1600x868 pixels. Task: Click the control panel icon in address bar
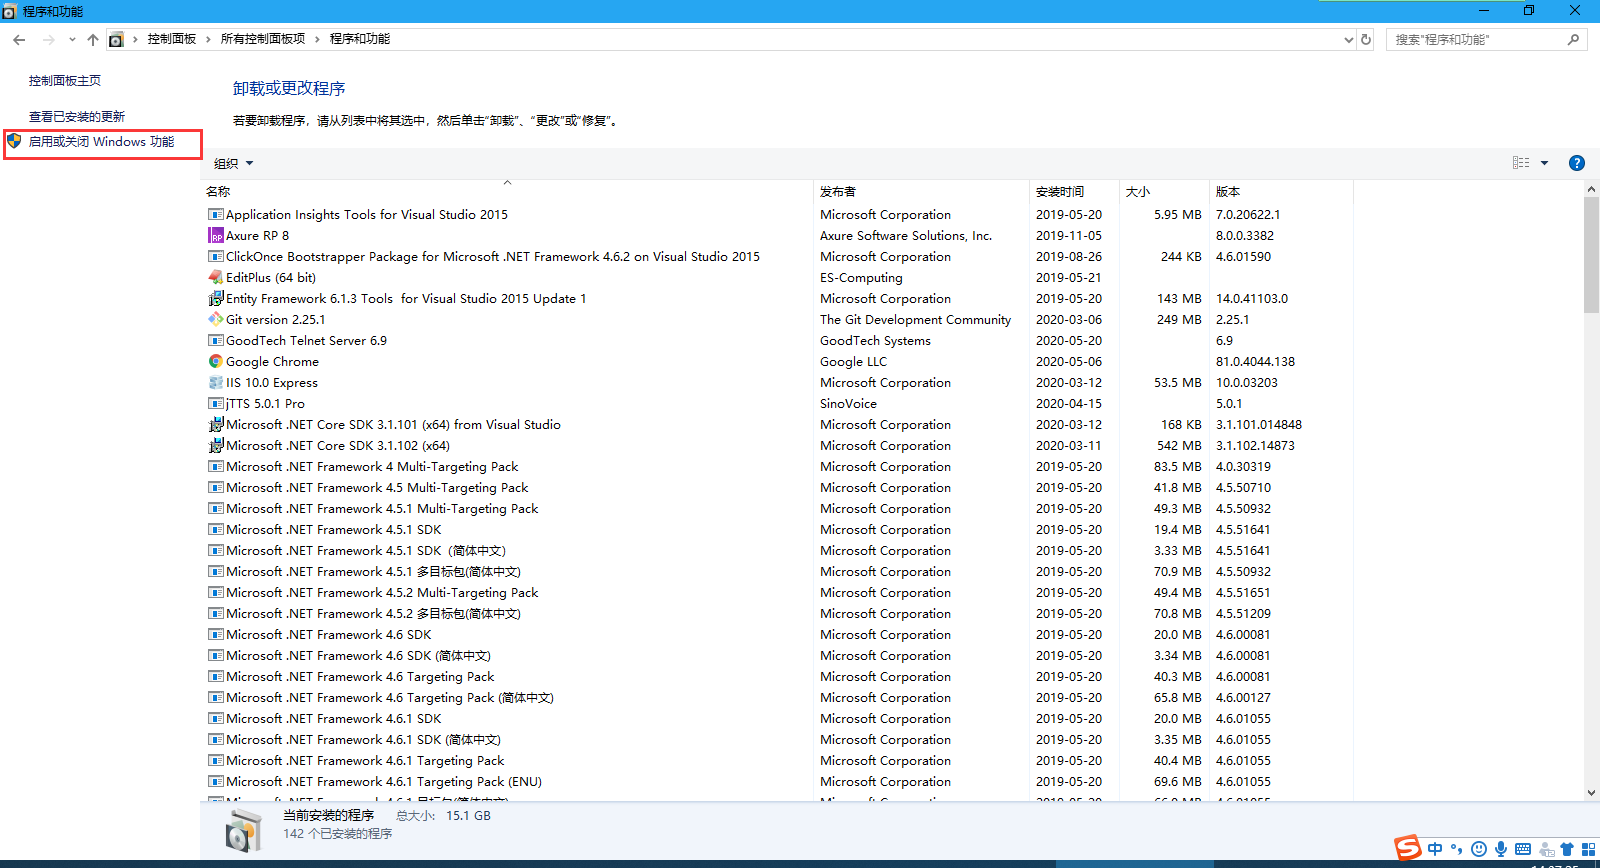pos(116,40)
